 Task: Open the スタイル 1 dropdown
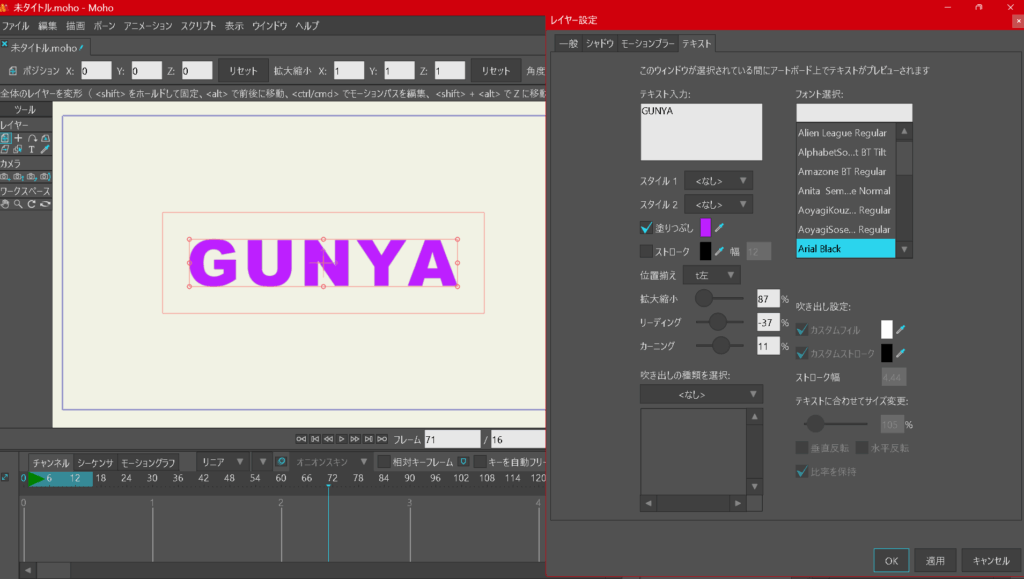(x=718, y=181)
